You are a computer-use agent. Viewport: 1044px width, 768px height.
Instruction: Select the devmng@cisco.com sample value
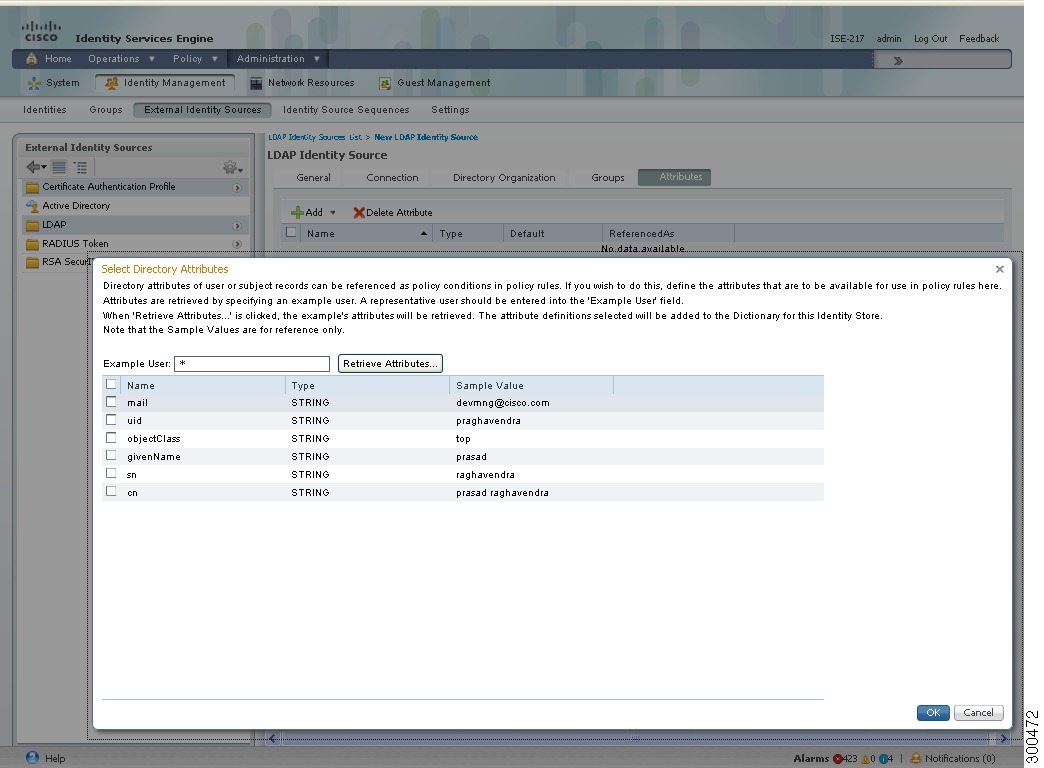503,402
